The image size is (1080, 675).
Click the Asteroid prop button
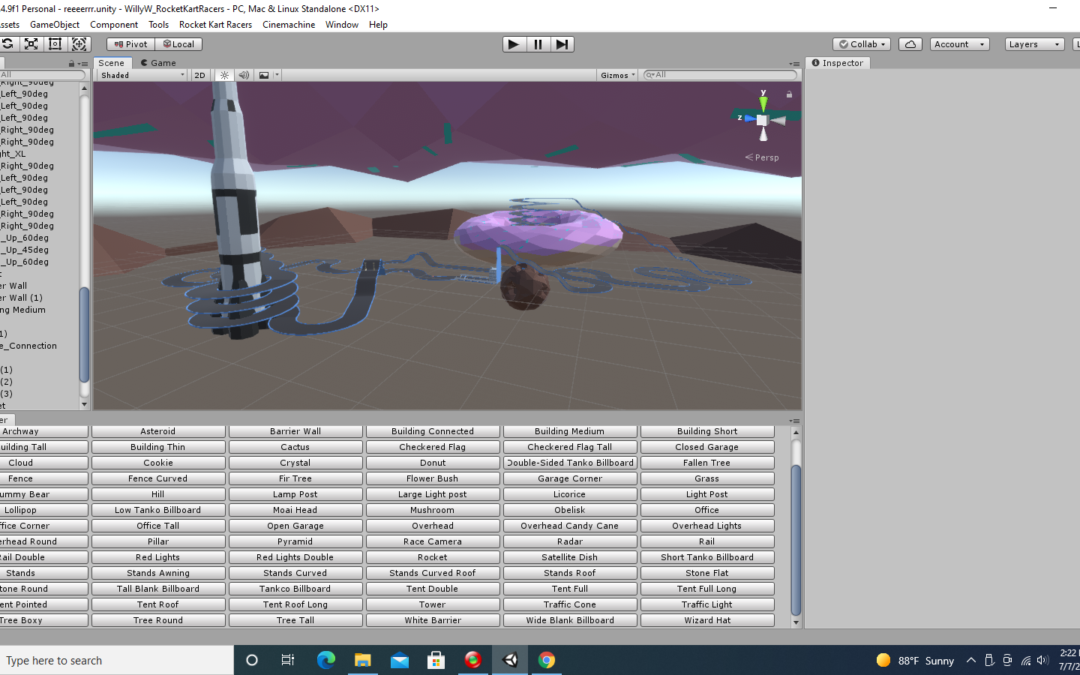tap(158, 431)
